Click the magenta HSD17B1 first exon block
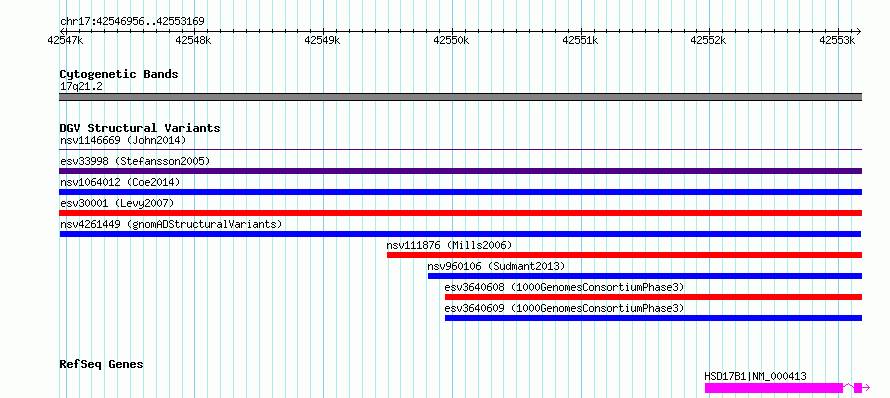This screenshot has width=890, height=398. pyautogui.click(x=774, y=388)
